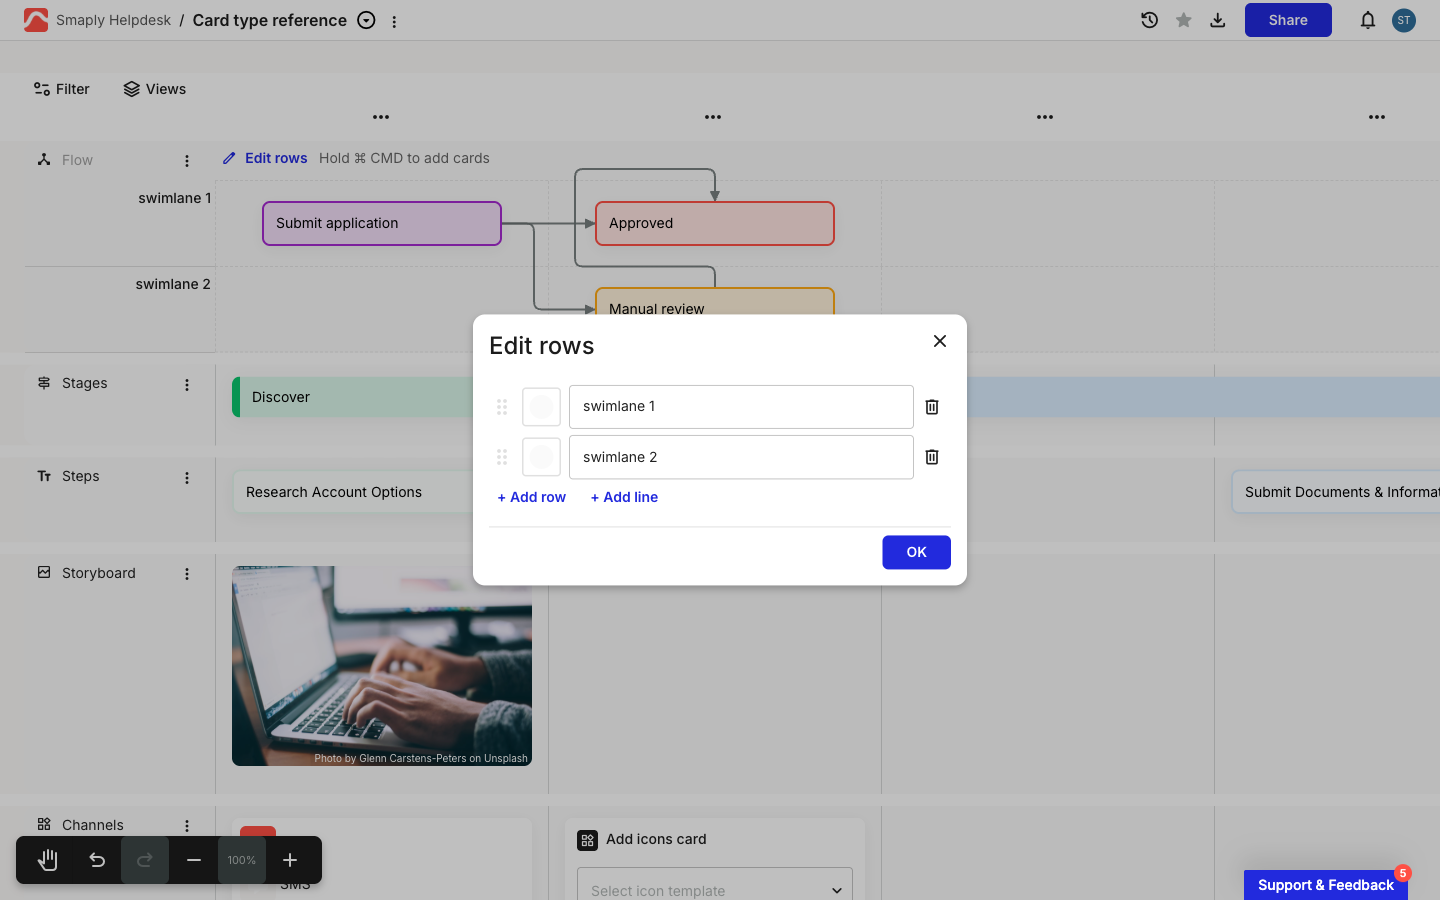1440x900 pixels.
Task: Close the Edit rows dialog
Action: (x=940, y=341)
